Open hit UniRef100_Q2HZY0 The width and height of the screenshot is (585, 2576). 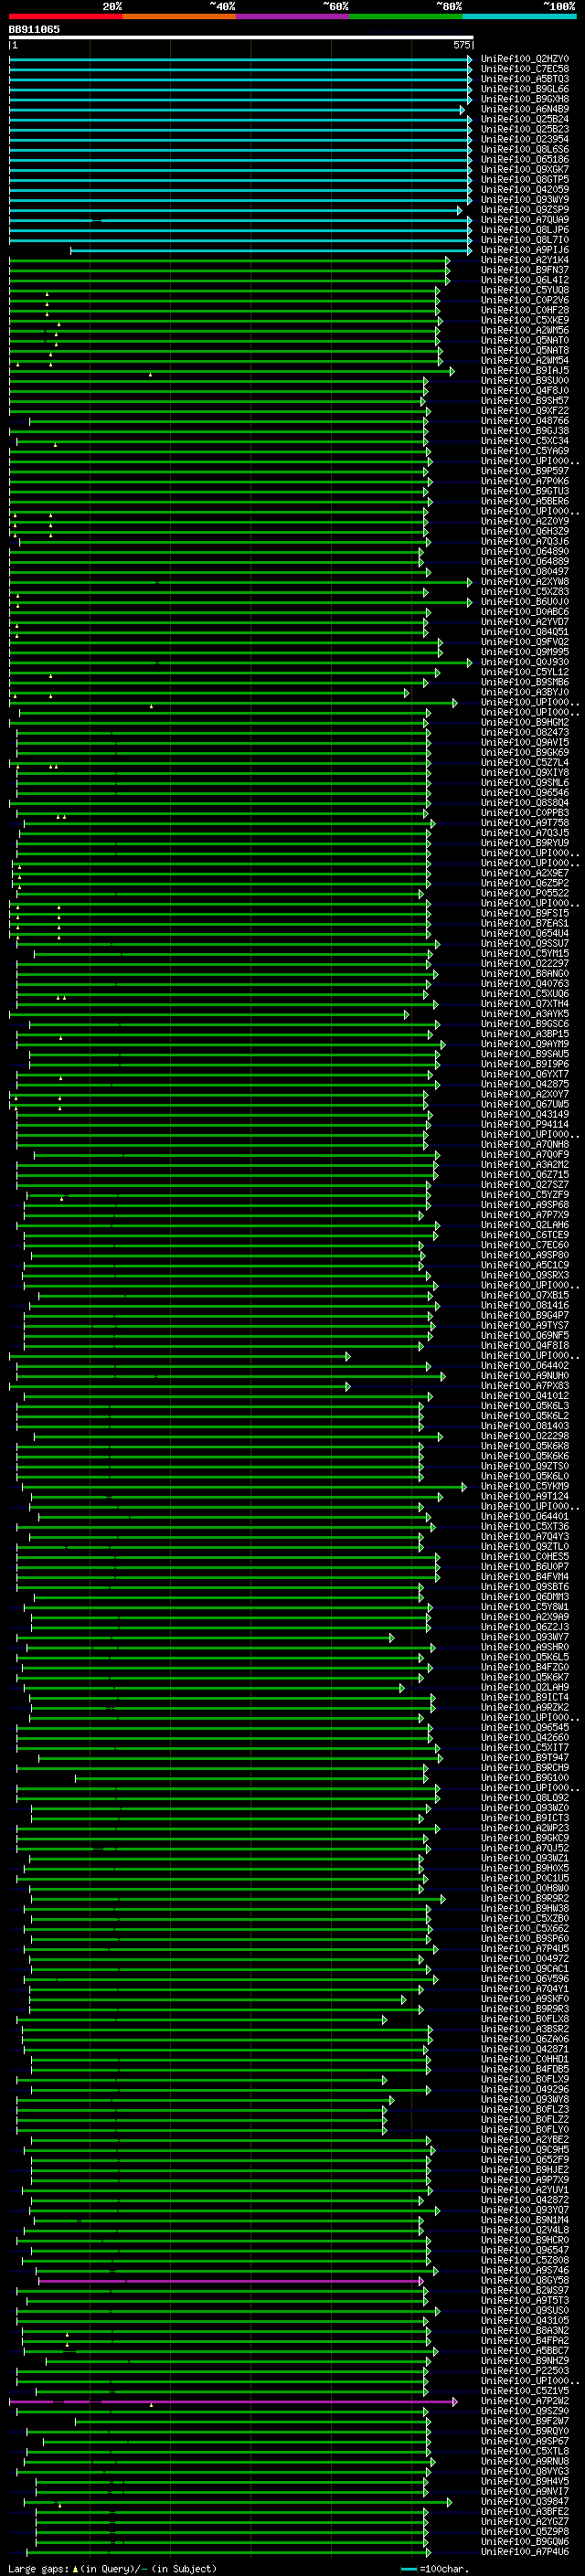coord(525,59)
